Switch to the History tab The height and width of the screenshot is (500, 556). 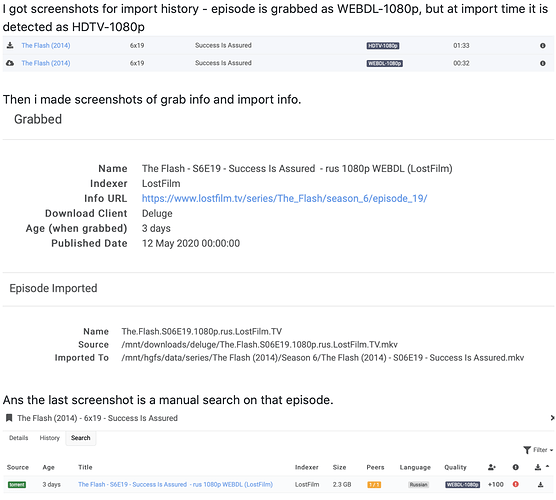coord(50,438)
